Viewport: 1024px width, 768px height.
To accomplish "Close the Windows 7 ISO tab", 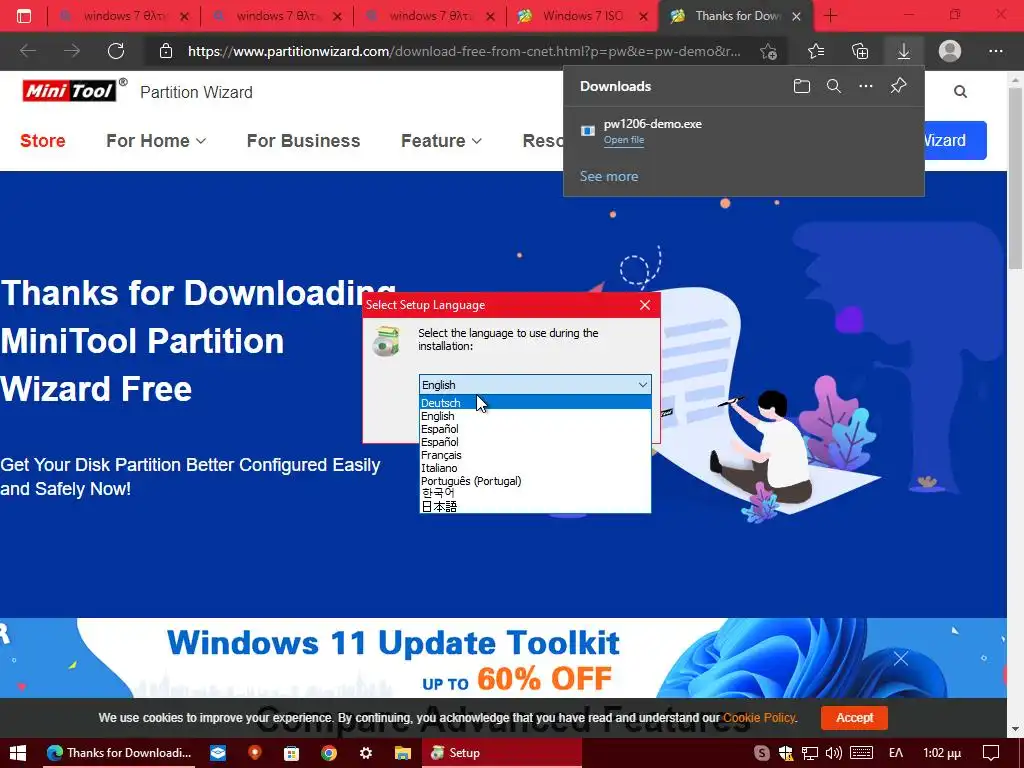I will click(645, 16).
